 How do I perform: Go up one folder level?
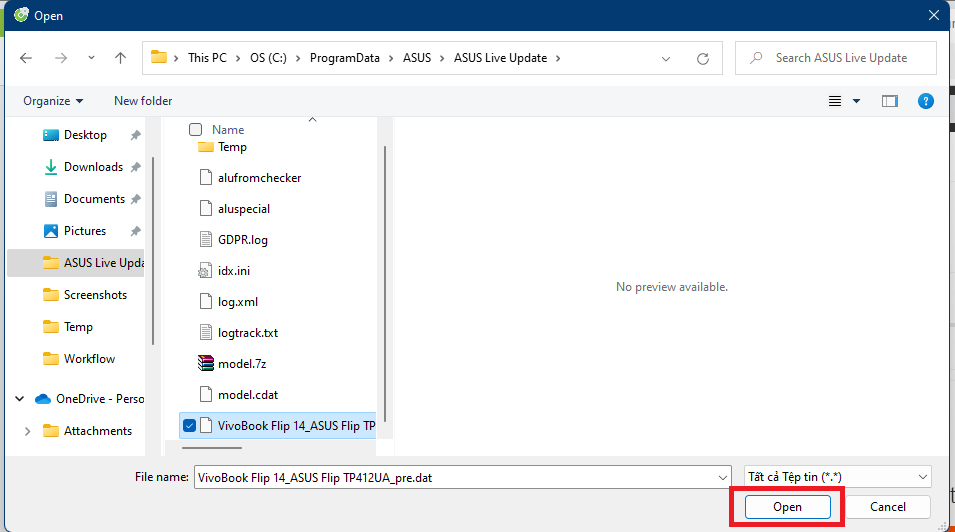pyautogui.click(x=121, y=58)
